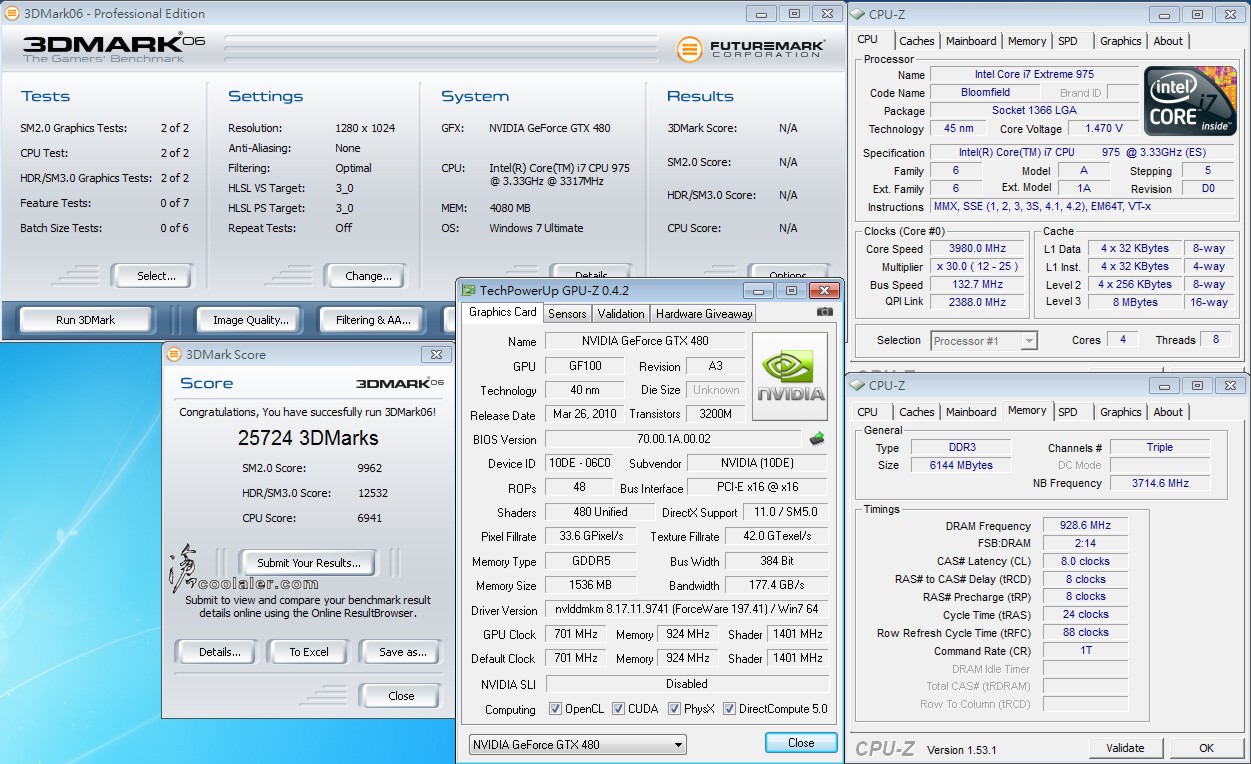The height and width of the screenshot is (764, 1251).
Task: Click the Validate button in CPU-Z
Action: (1125, 747)
